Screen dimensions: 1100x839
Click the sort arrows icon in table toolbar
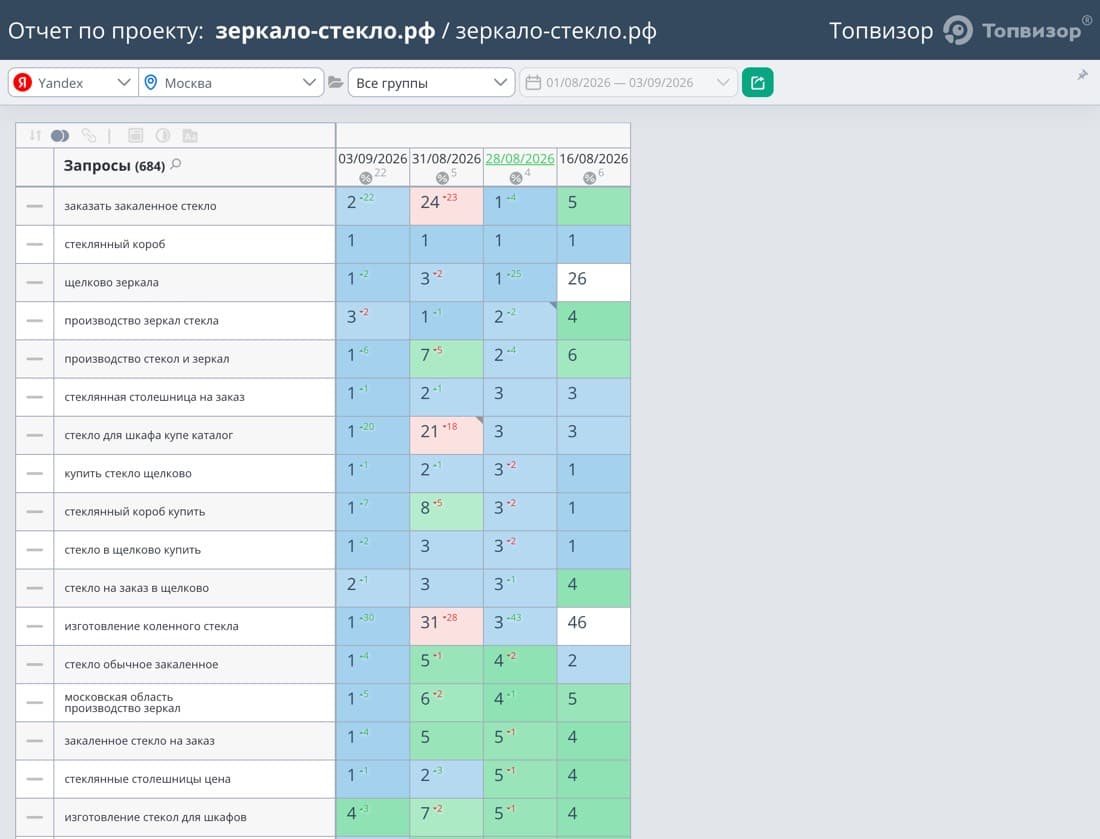tap(35, 135)
